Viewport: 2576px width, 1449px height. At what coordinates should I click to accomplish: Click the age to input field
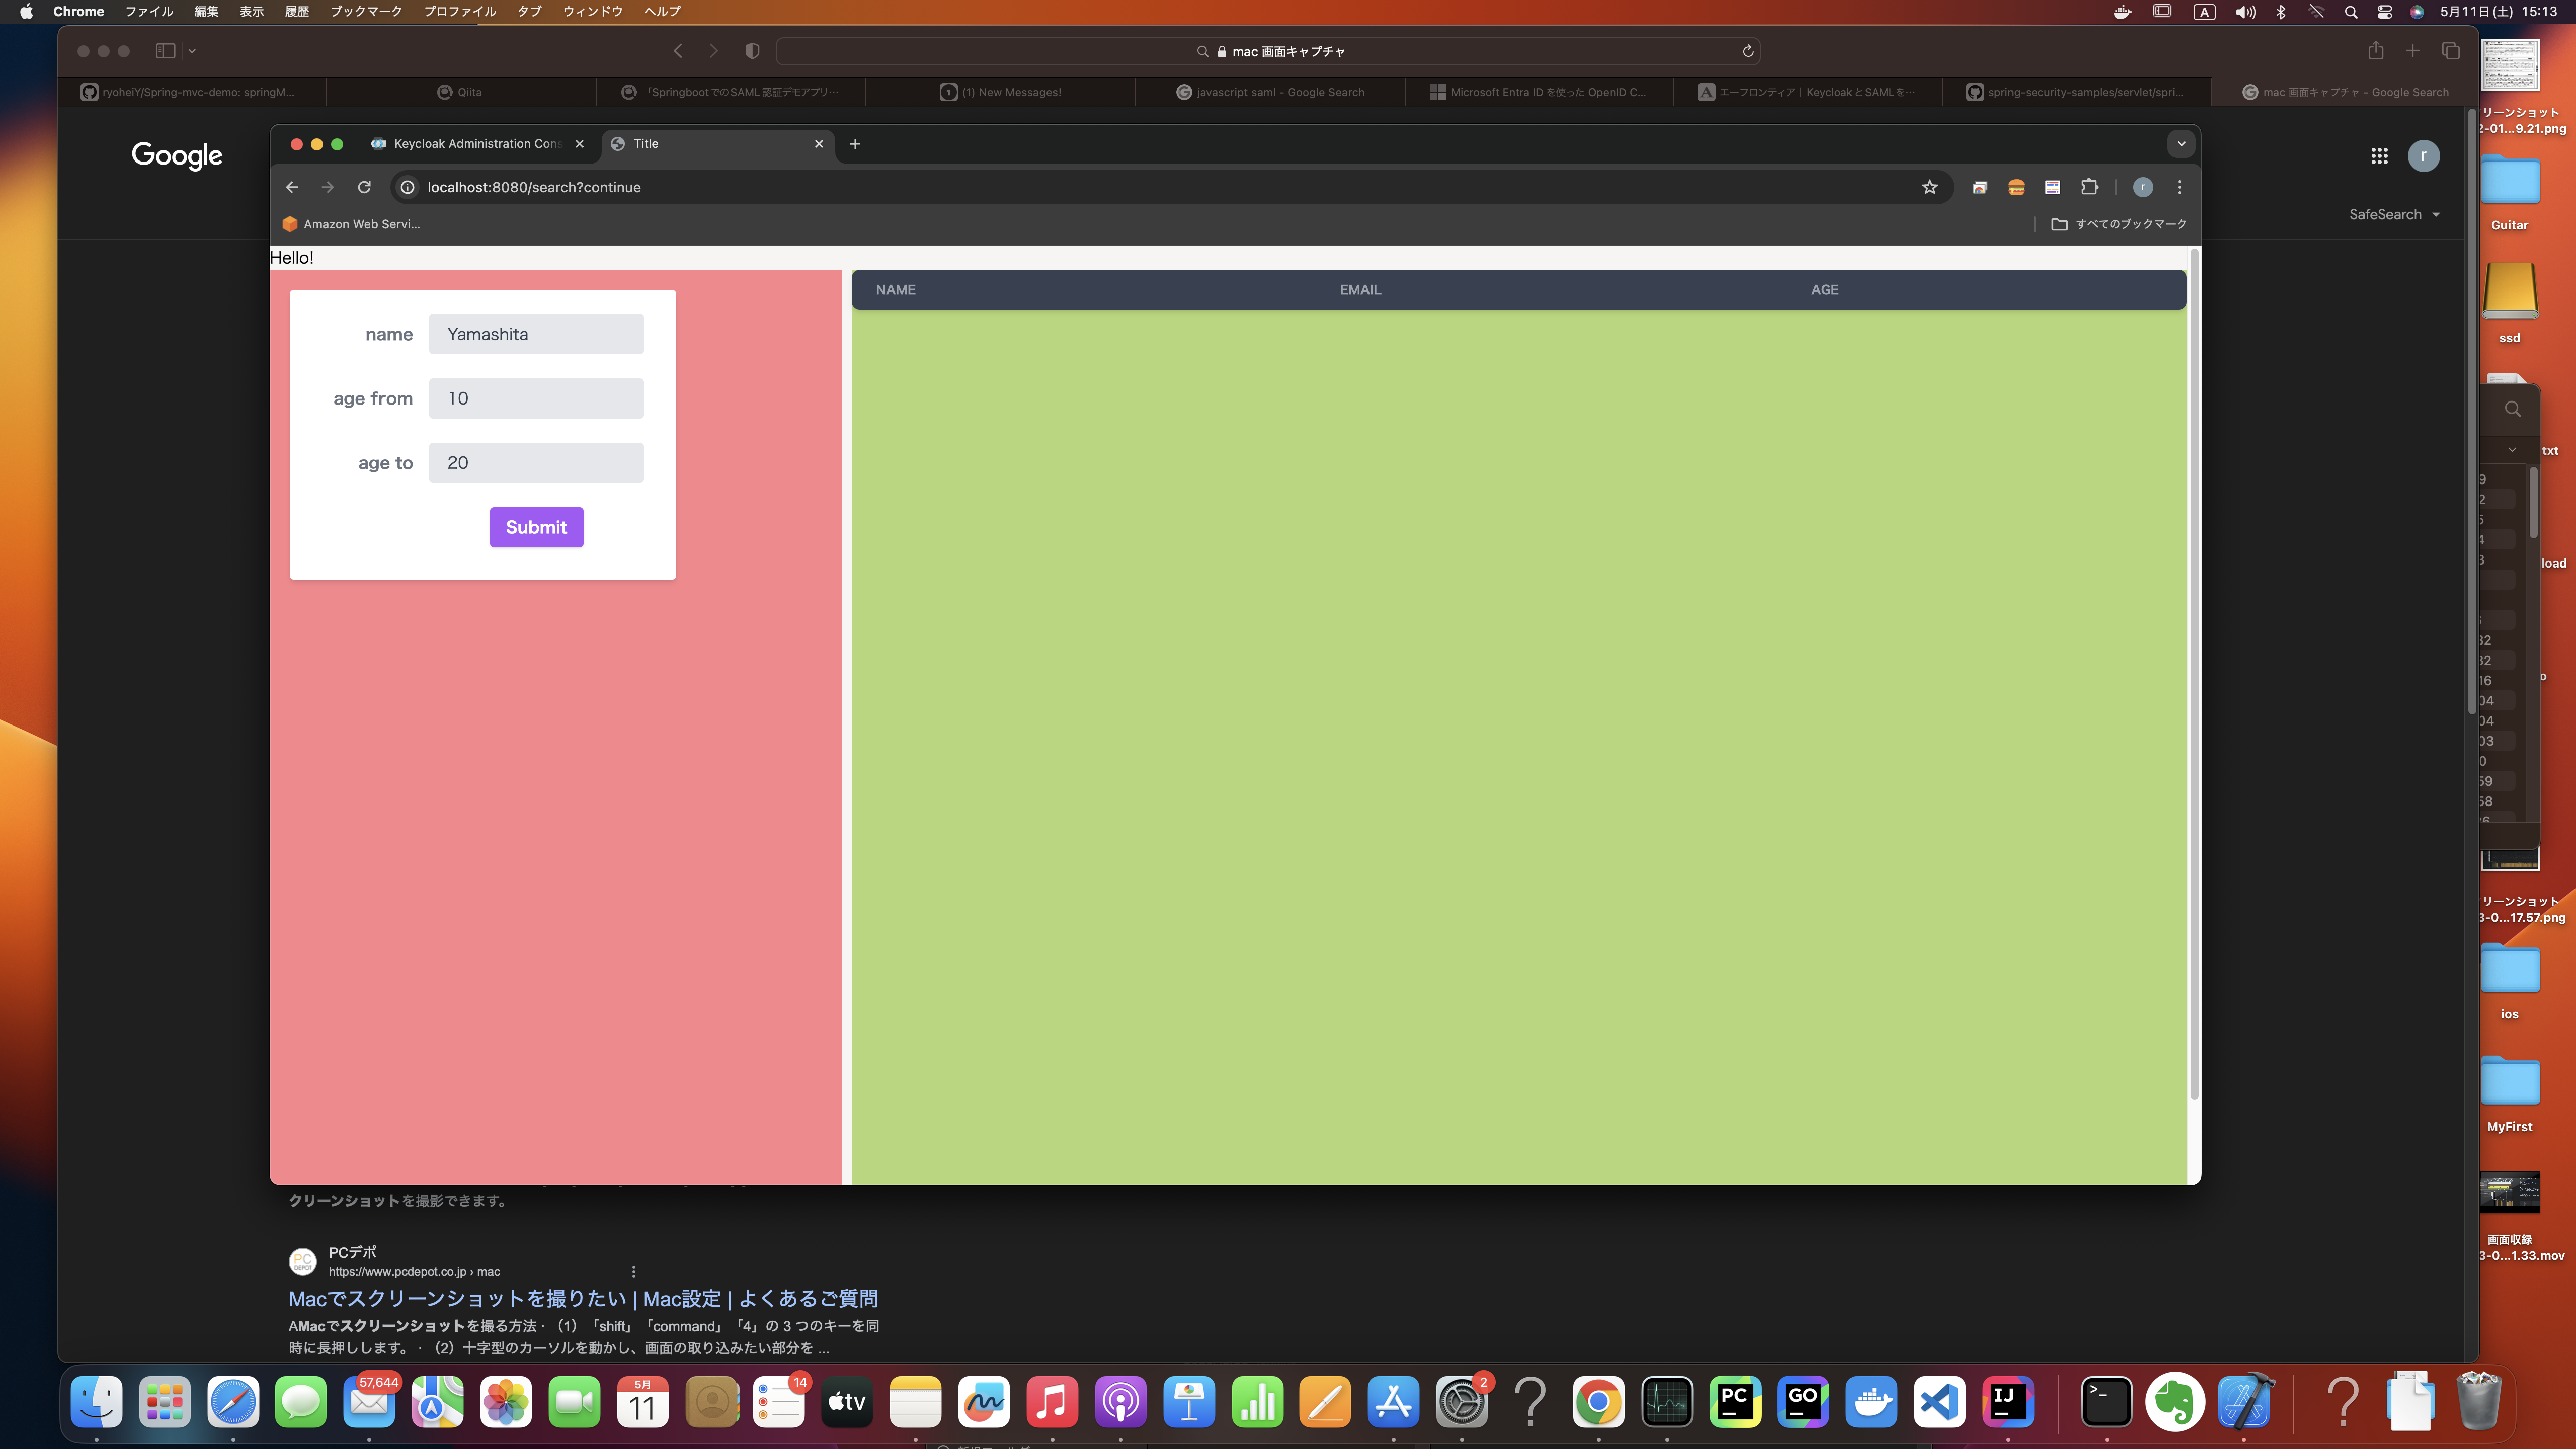(x=536, y=463)
